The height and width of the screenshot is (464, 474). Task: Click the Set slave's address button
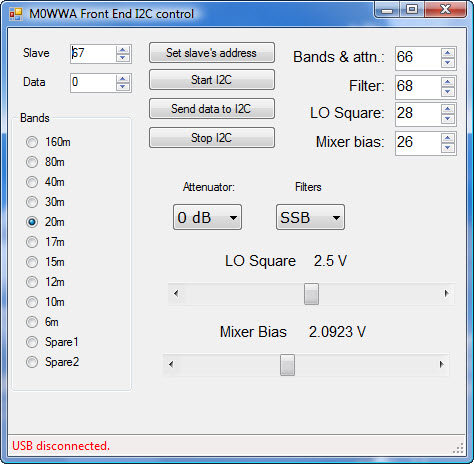(x=212, y=53)
